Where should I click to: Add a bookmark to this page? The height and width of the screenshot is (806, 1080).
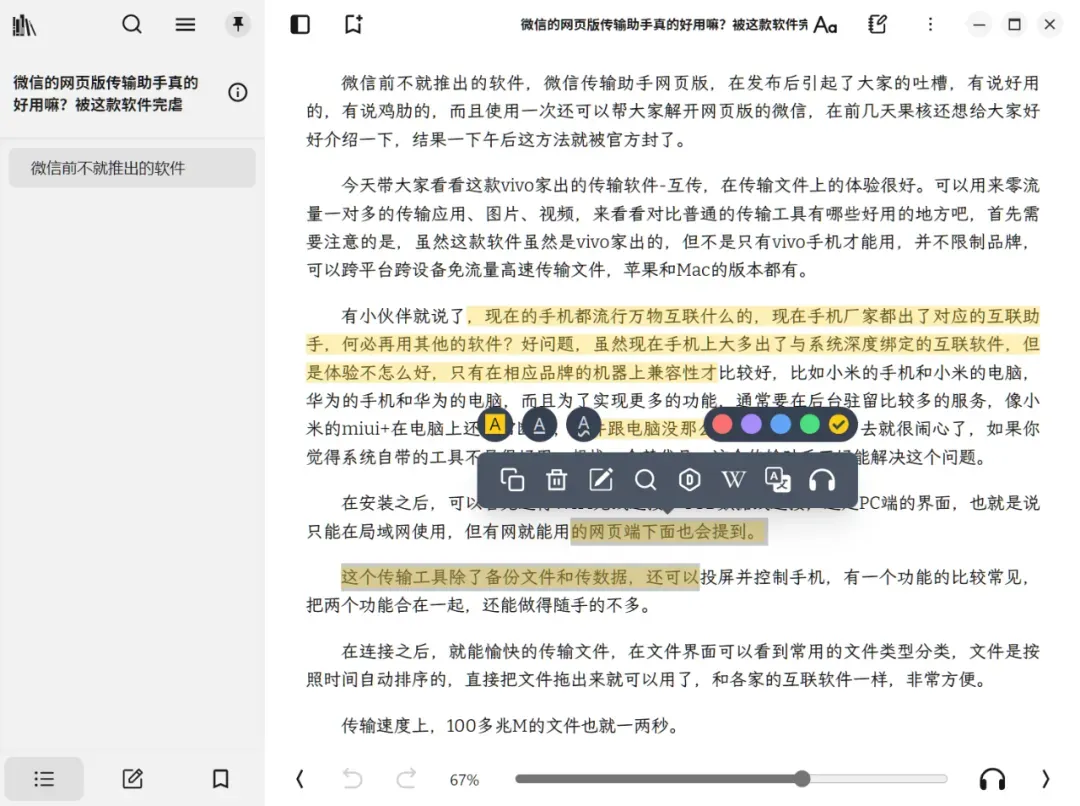[353, 25]
